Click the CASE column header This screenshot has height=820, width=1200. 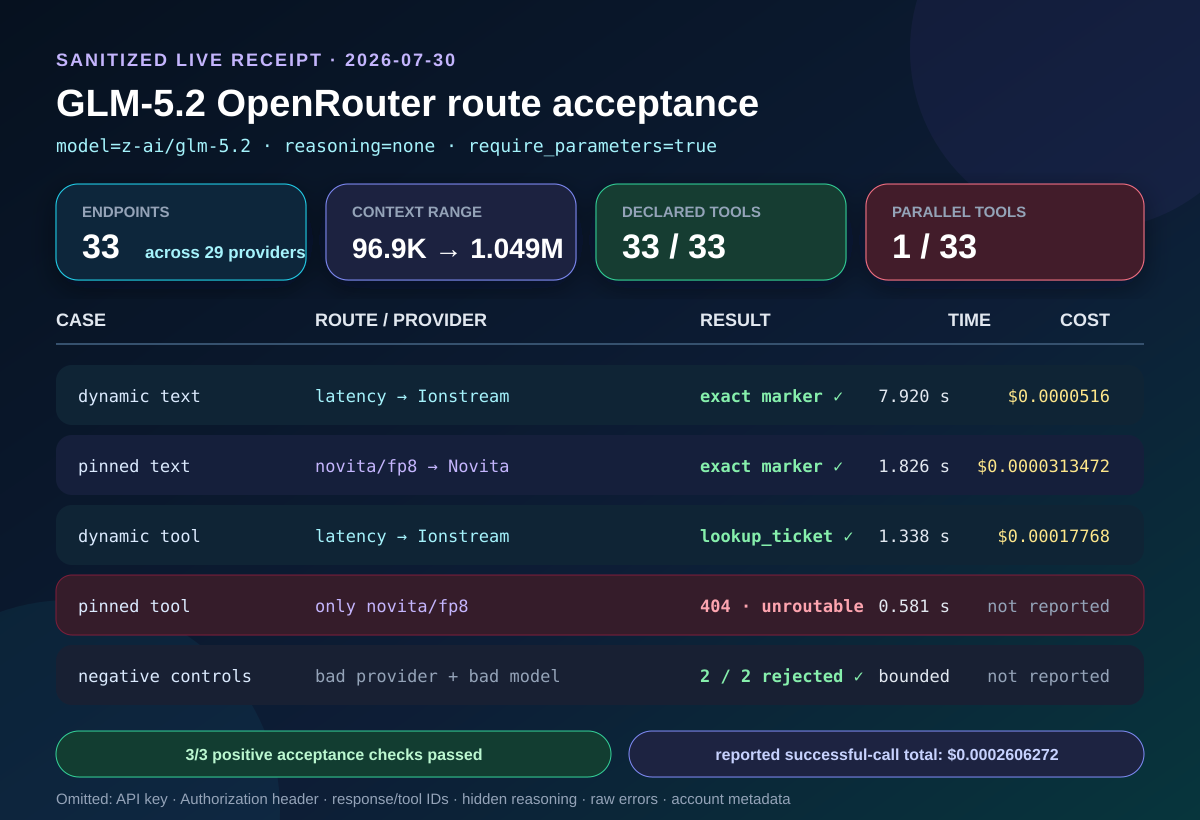pos(81,320)
